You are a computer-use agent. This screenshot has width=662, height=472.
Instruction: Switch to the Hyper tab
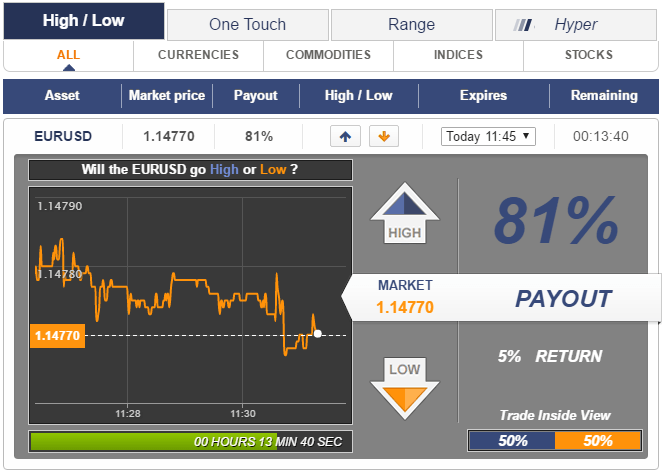coord(576,25)
